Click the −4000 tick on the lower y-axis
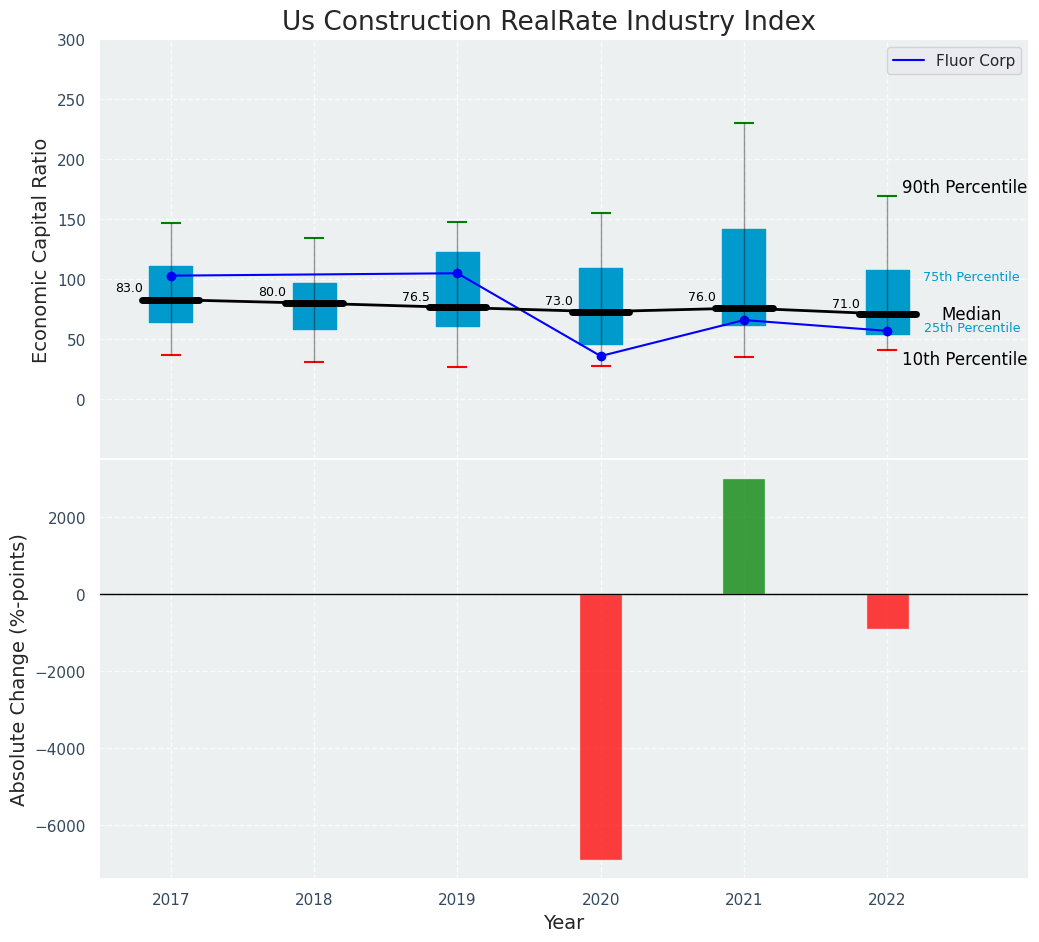Image resolution: width=1039 pixels, height=942 pixels. [x=61, y=749]
